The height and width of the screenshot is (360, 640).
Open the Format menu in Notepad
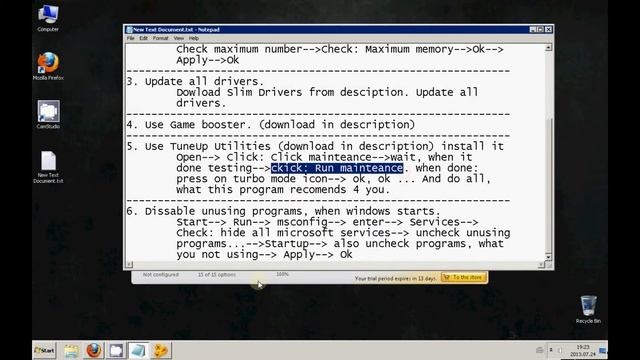click(x=160, y=38)
